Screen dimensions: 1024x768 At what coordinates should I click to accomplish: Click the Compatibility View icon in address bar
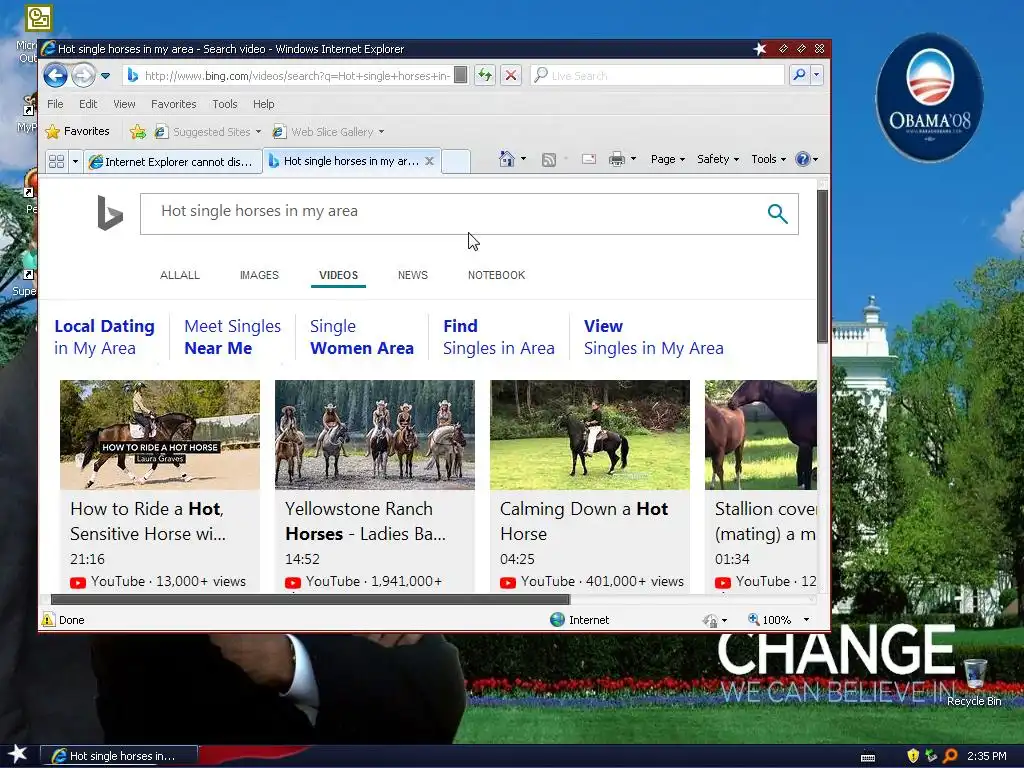[460, 75]
